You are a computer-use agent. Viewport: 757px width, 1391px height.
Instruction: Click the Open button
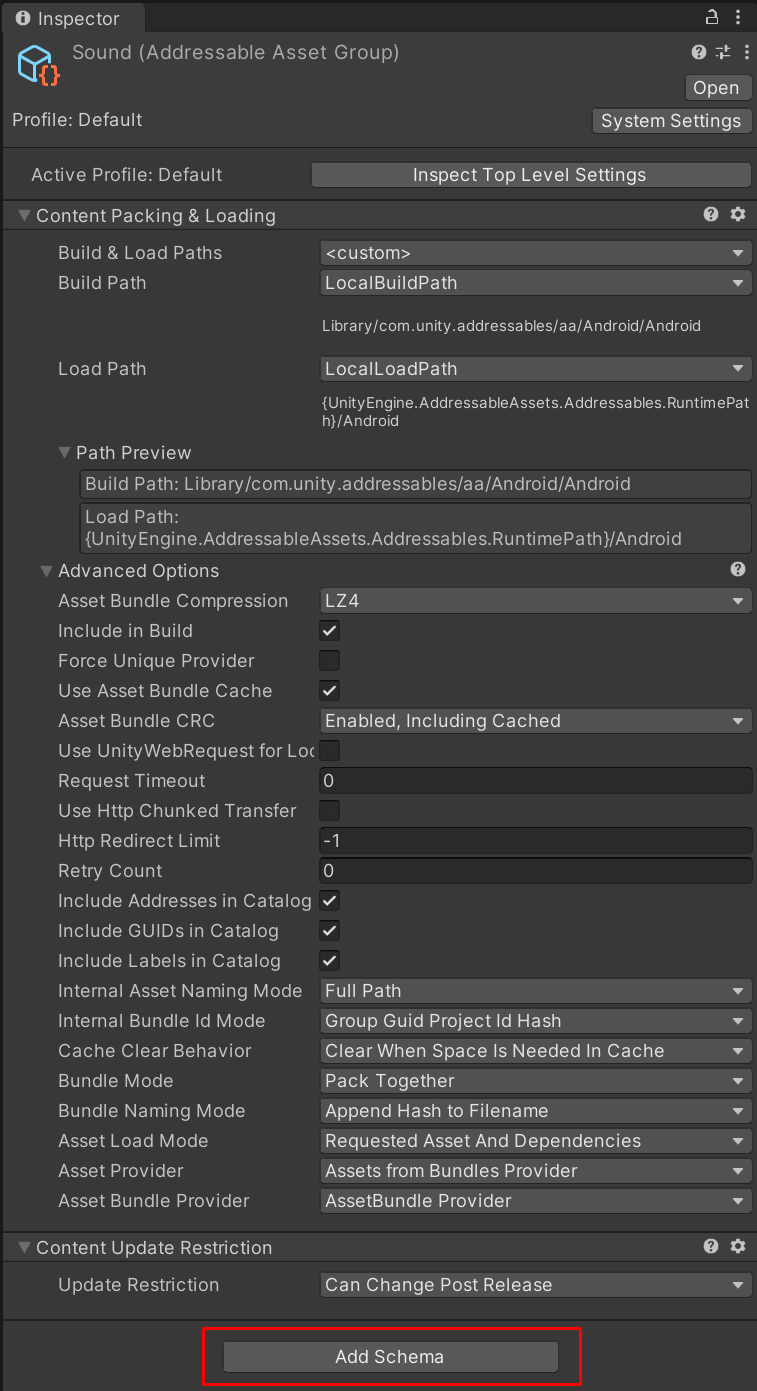tap(716, 88)
